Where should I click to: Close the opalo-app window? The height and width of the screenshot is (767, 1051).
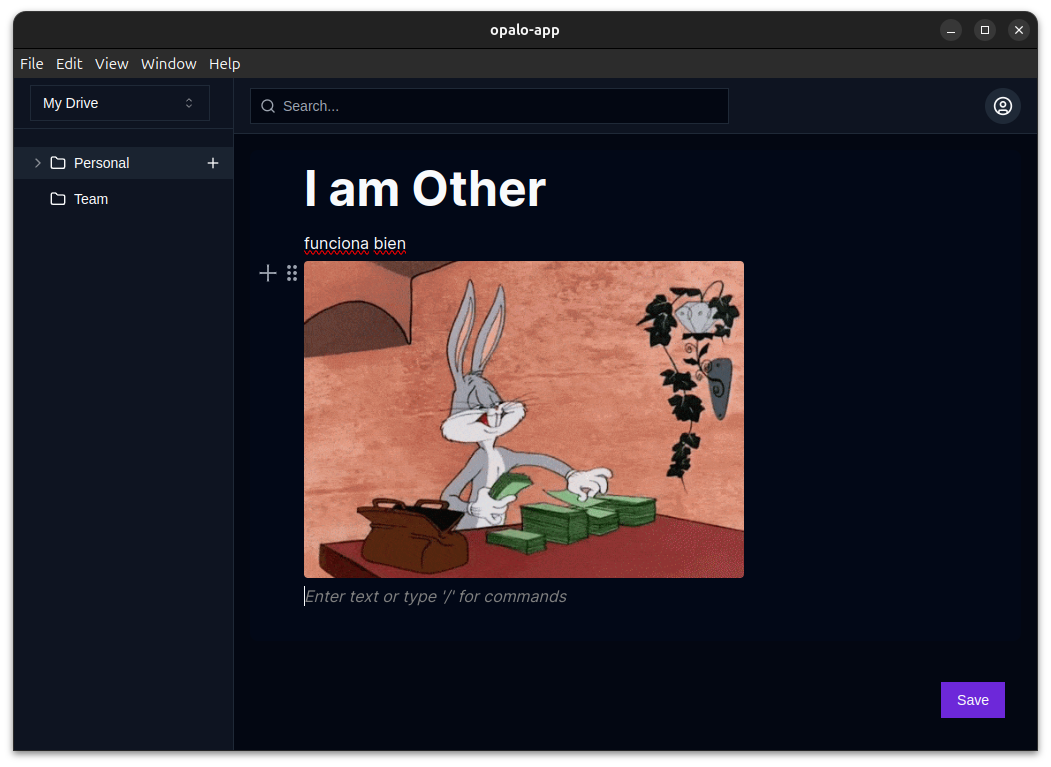click(1019, 30)
